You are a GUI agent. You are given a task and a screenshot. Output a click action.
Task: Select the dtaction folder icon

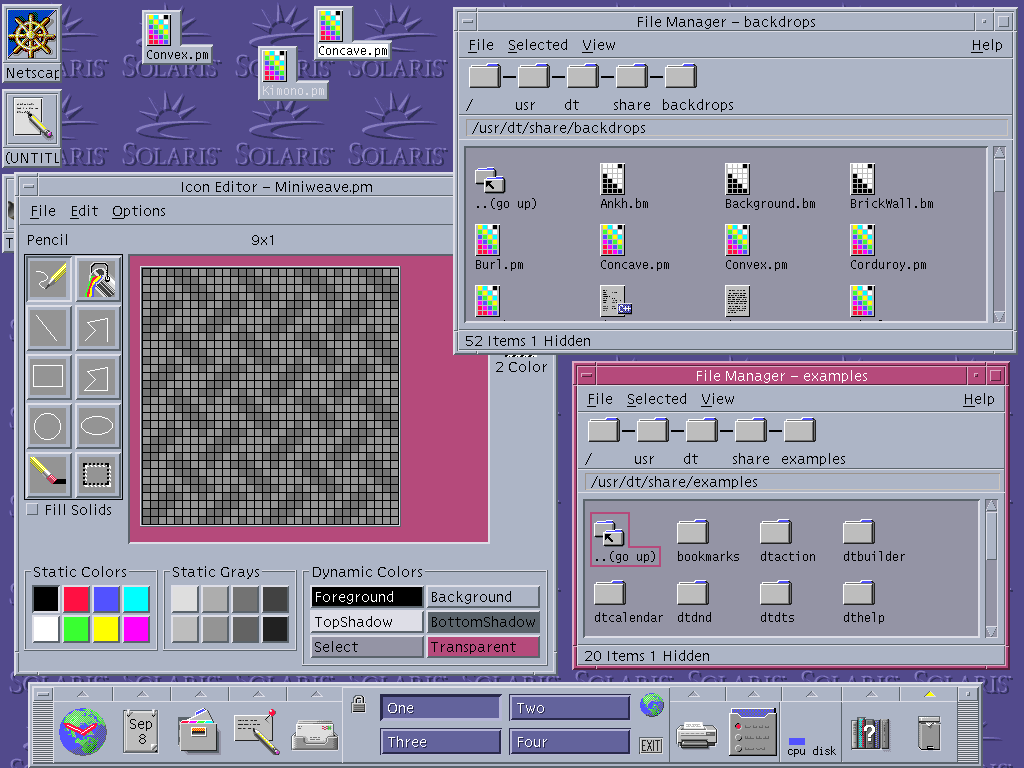776,532
